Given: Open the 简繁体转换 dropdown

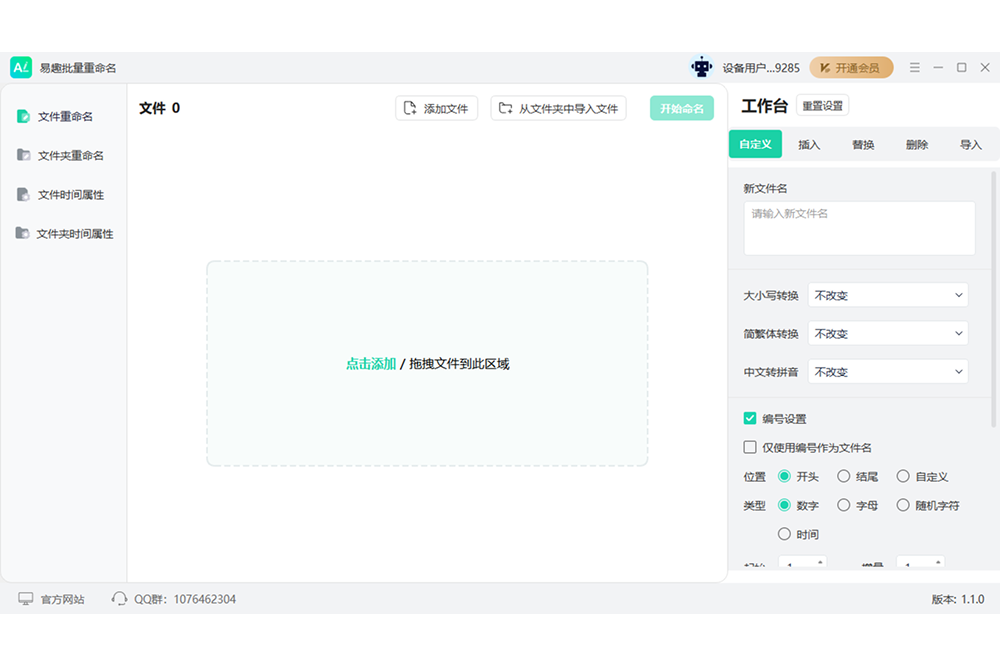Looking at the screenshot, I should [x=887, y=333].
